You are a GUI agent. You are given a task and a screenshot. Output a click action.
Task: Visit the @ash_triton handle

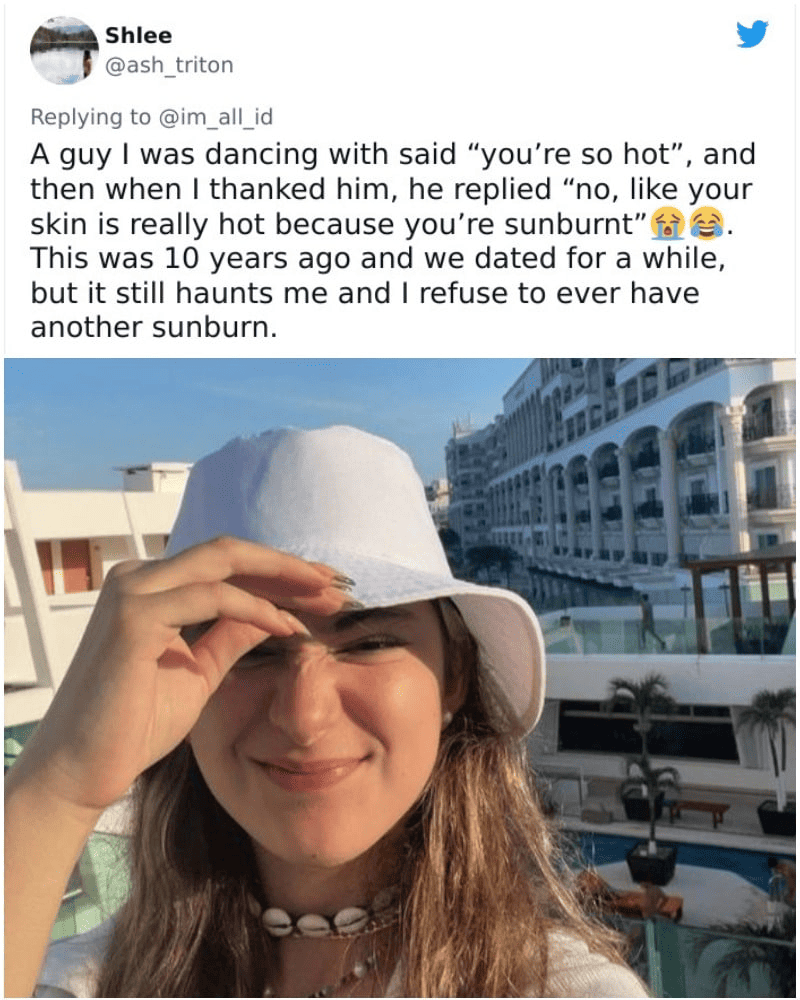click(x=169, y=65)
